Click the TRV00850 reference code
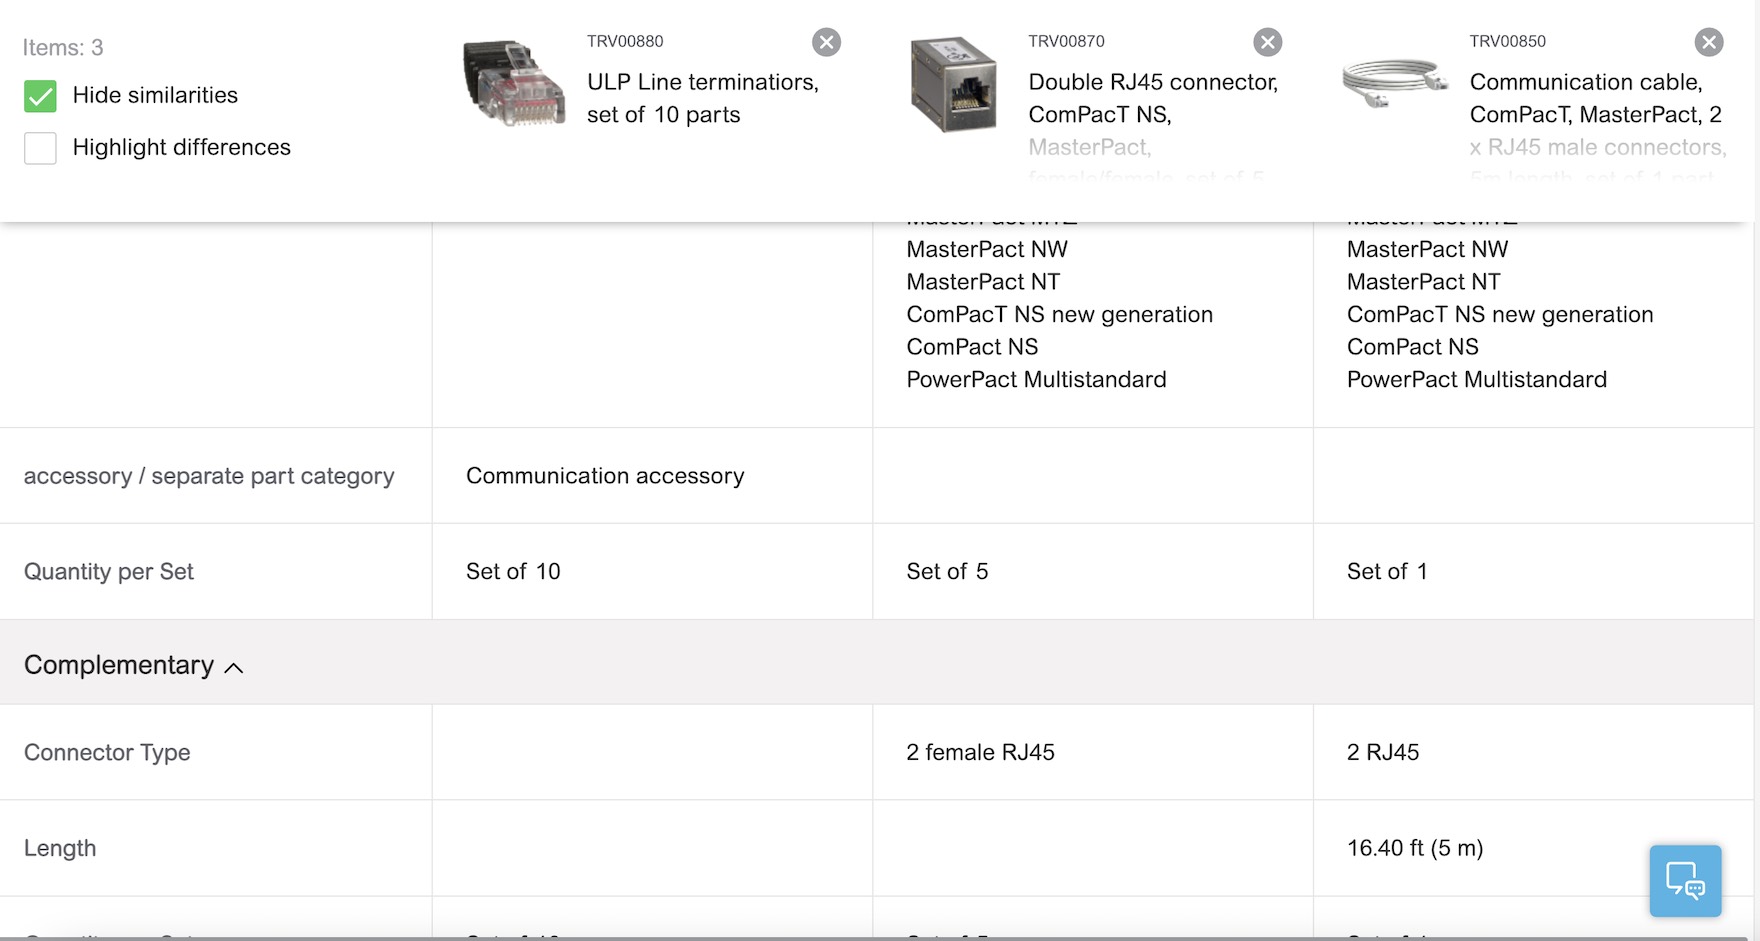Viewport: 1760px width, 941px height. pyautogui.click(x=1506, y=41)
